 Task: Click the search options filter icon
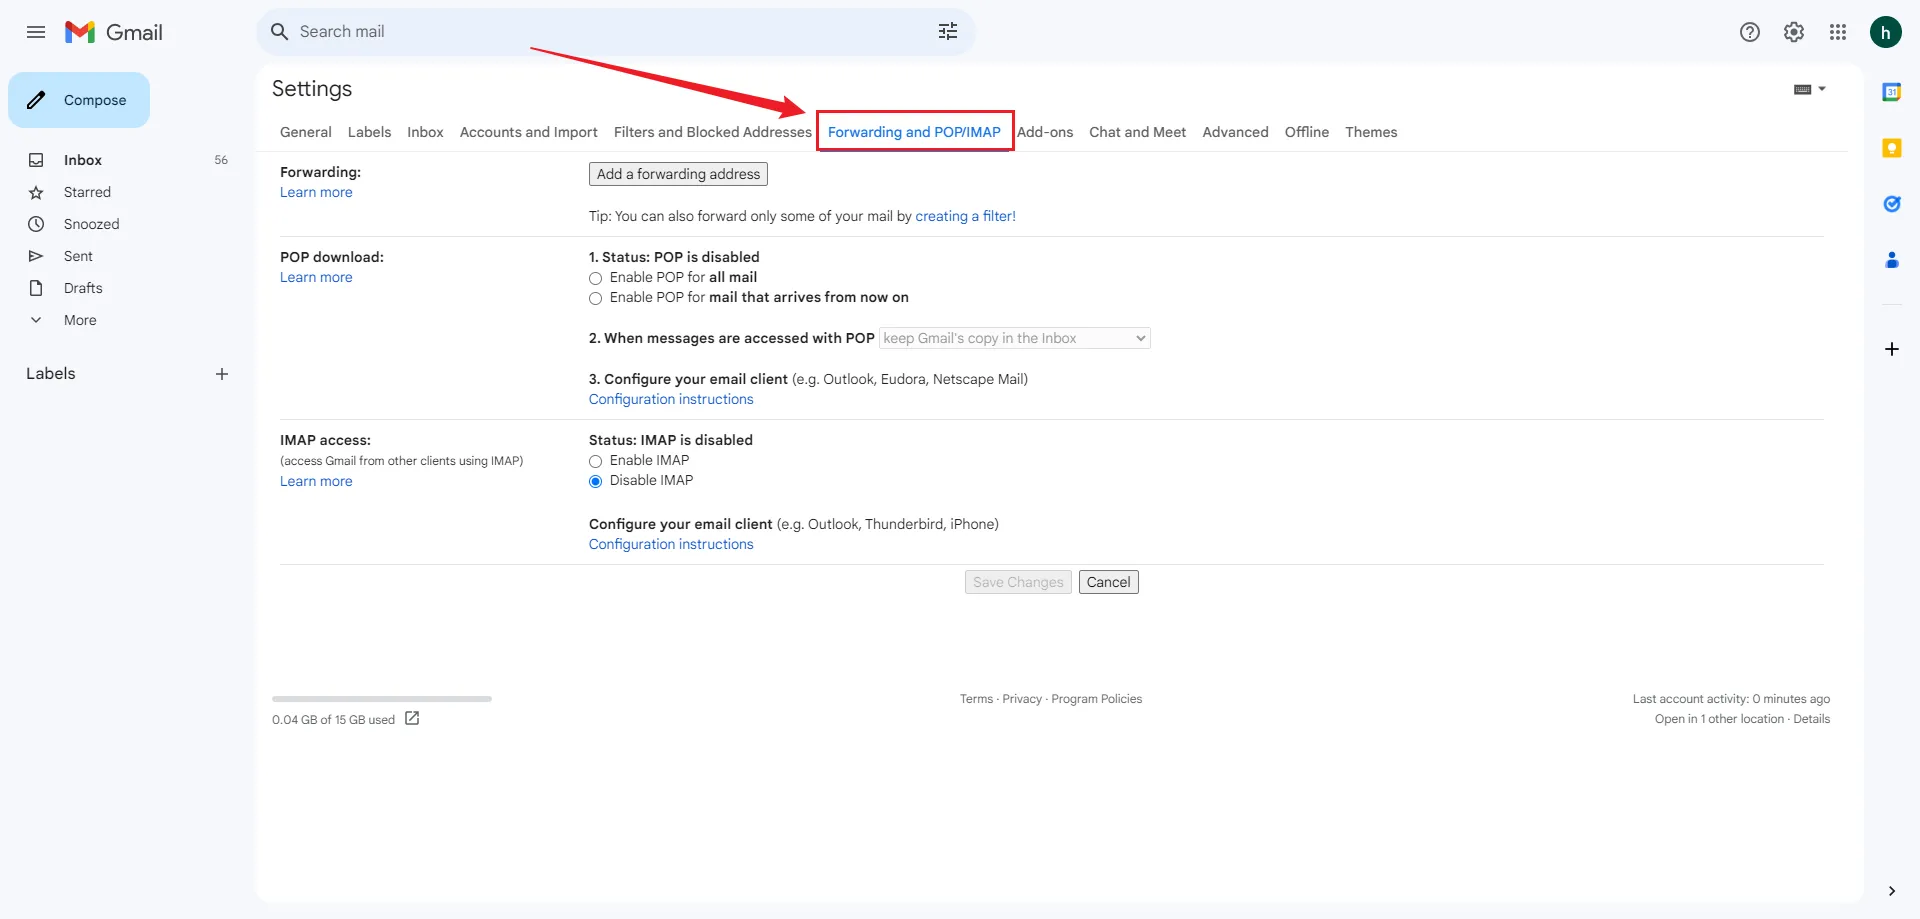tap(947, 32)
